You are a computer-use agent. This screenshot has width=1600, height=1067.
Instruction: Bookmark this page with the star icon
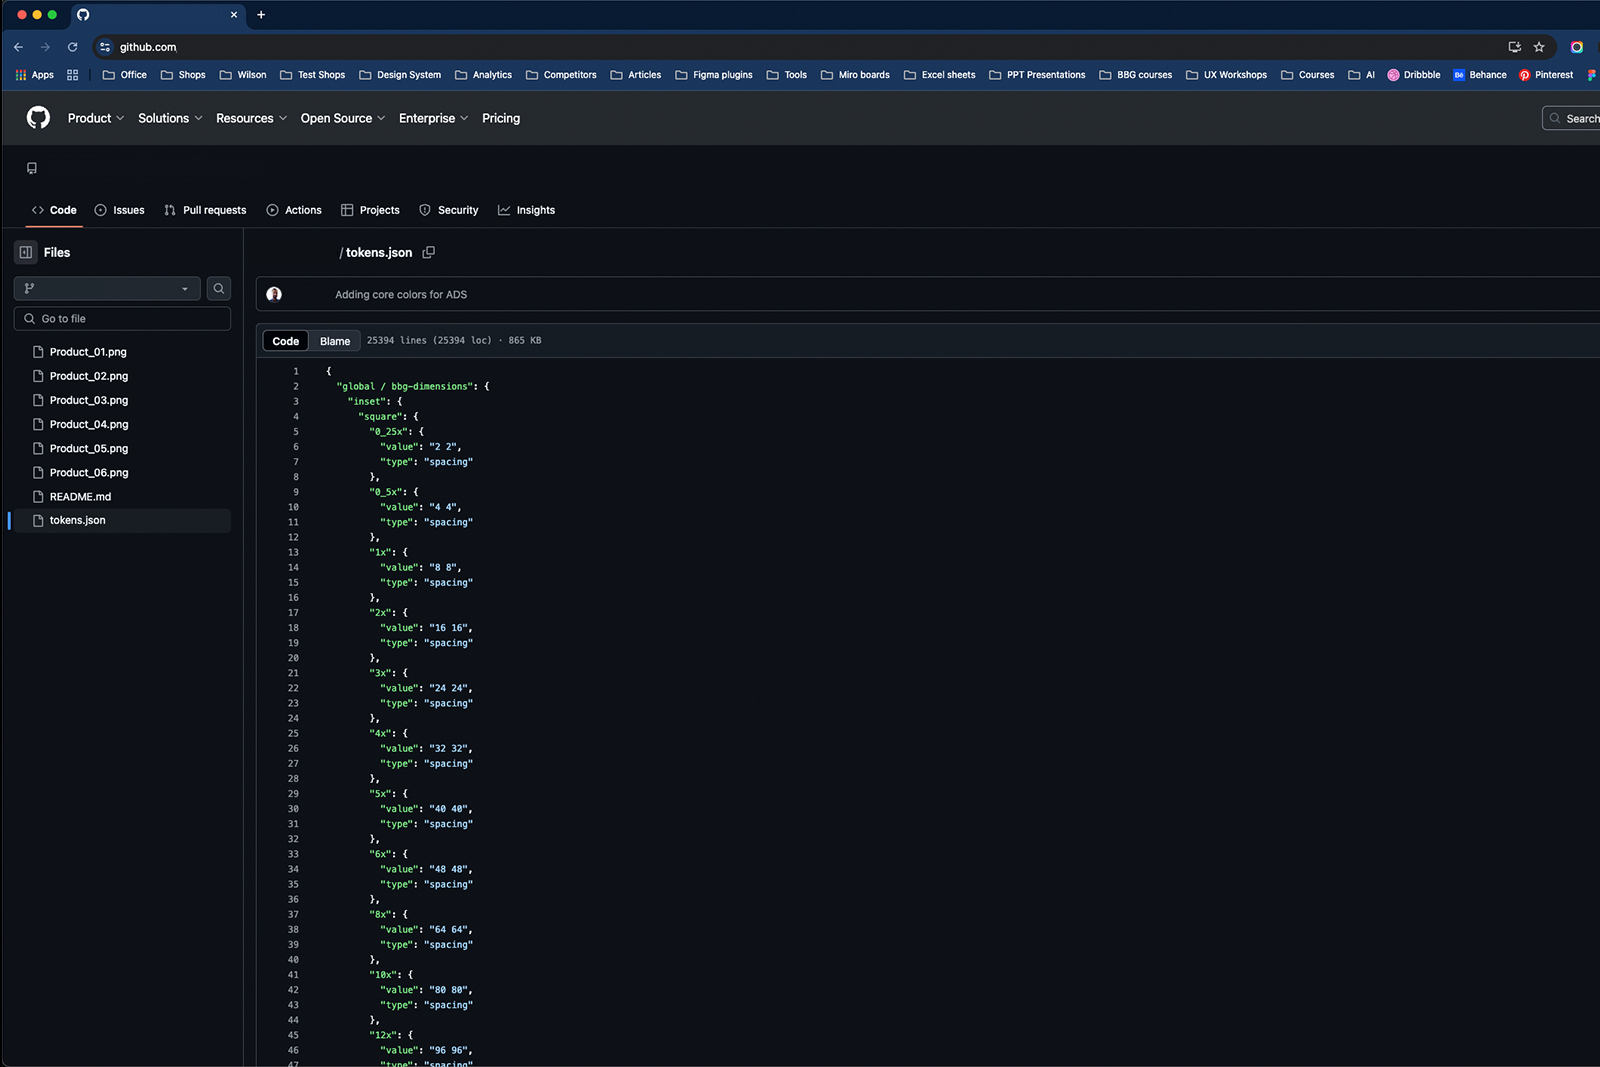tap(1539, 47)
